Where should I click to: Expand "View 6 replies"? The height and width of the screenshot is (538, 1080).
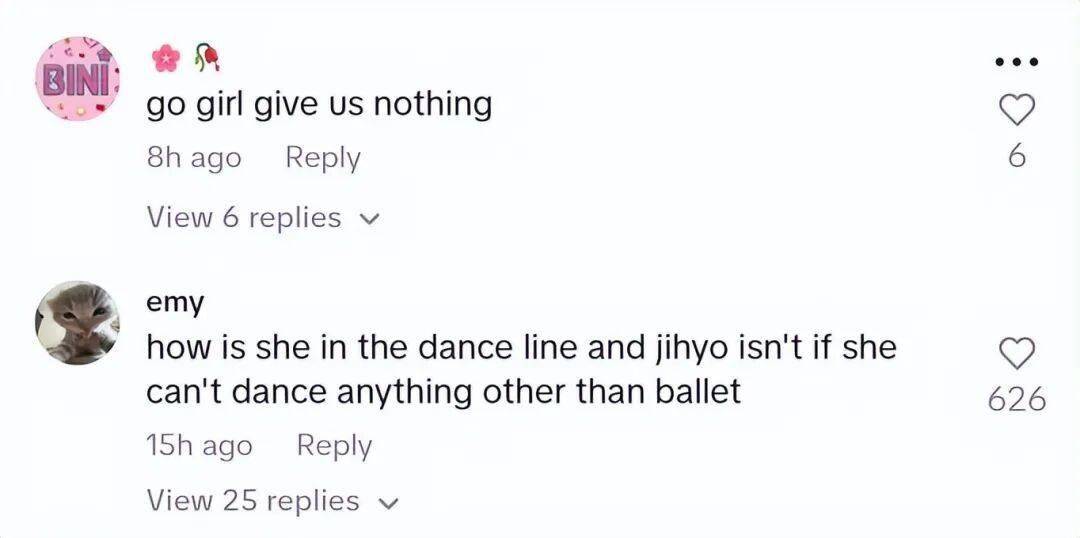tap(244, 217)
